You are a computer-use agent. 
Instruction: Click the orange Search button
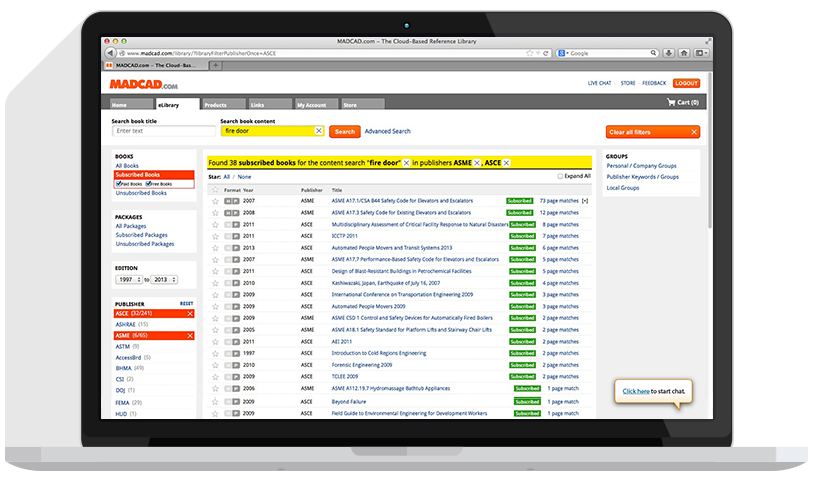[345, 132]
